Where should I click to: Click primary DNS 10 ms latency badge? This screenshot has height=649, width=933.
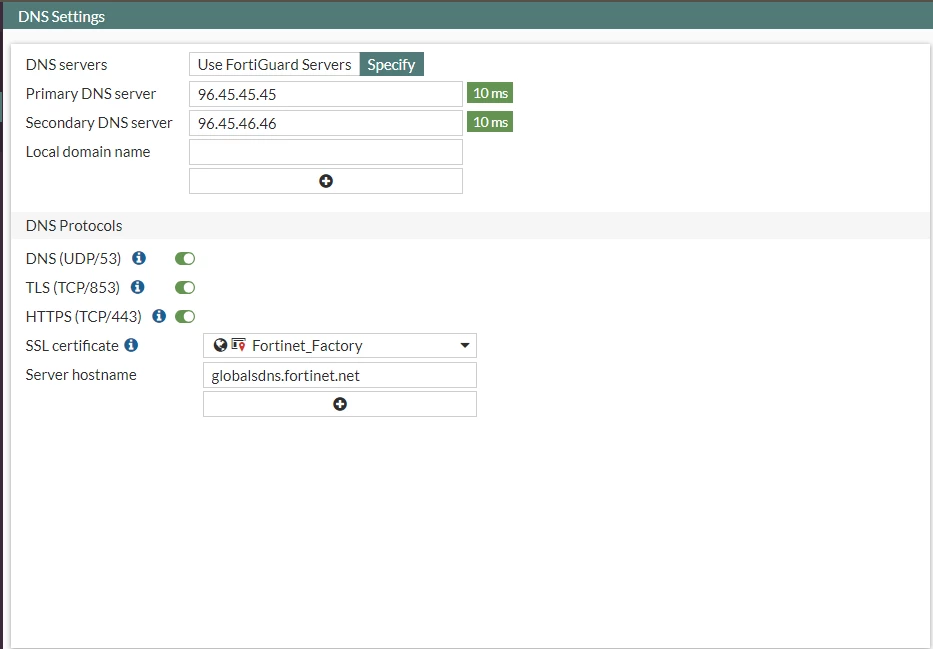pyautogui.click(x=490, y=93)
